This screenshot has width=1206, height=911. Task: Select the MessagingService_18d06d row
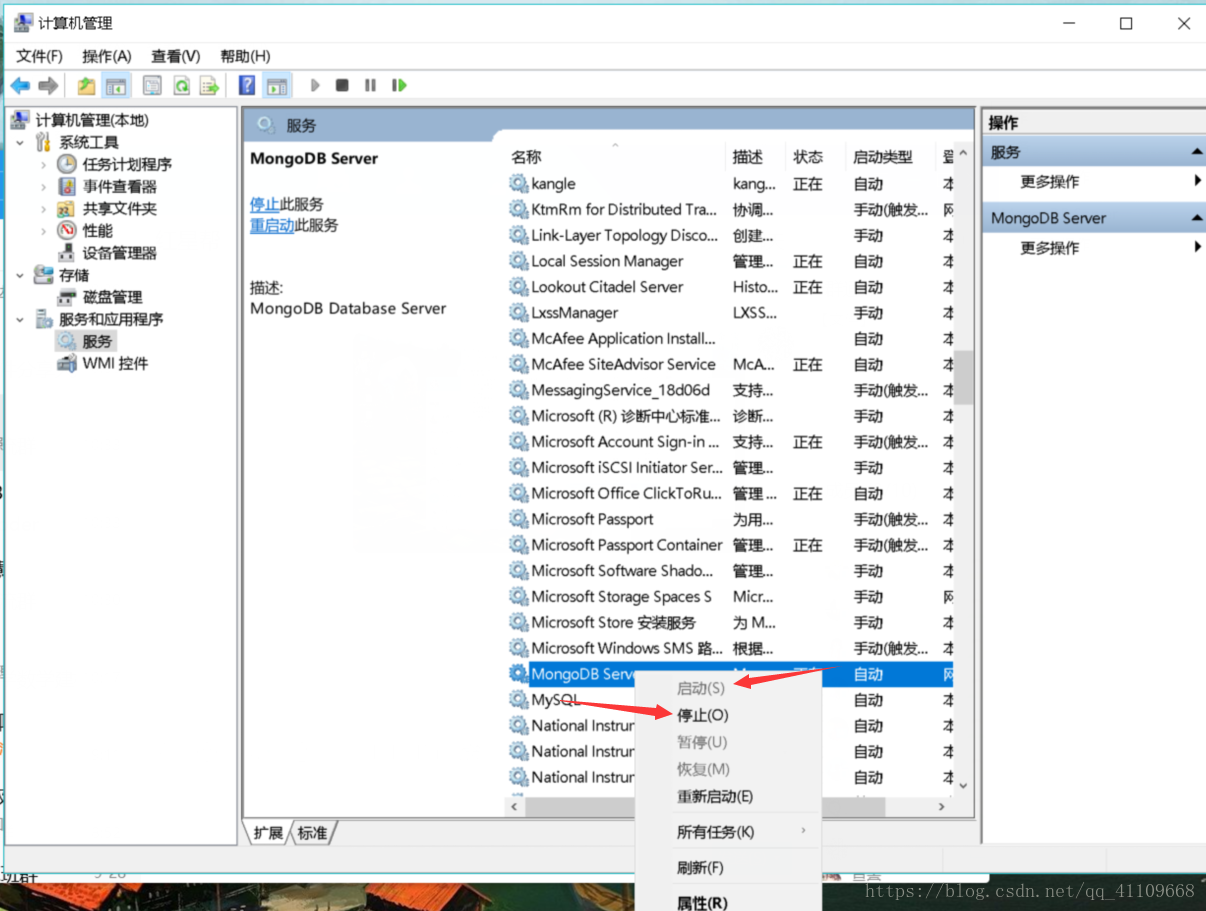click(730, 390)
